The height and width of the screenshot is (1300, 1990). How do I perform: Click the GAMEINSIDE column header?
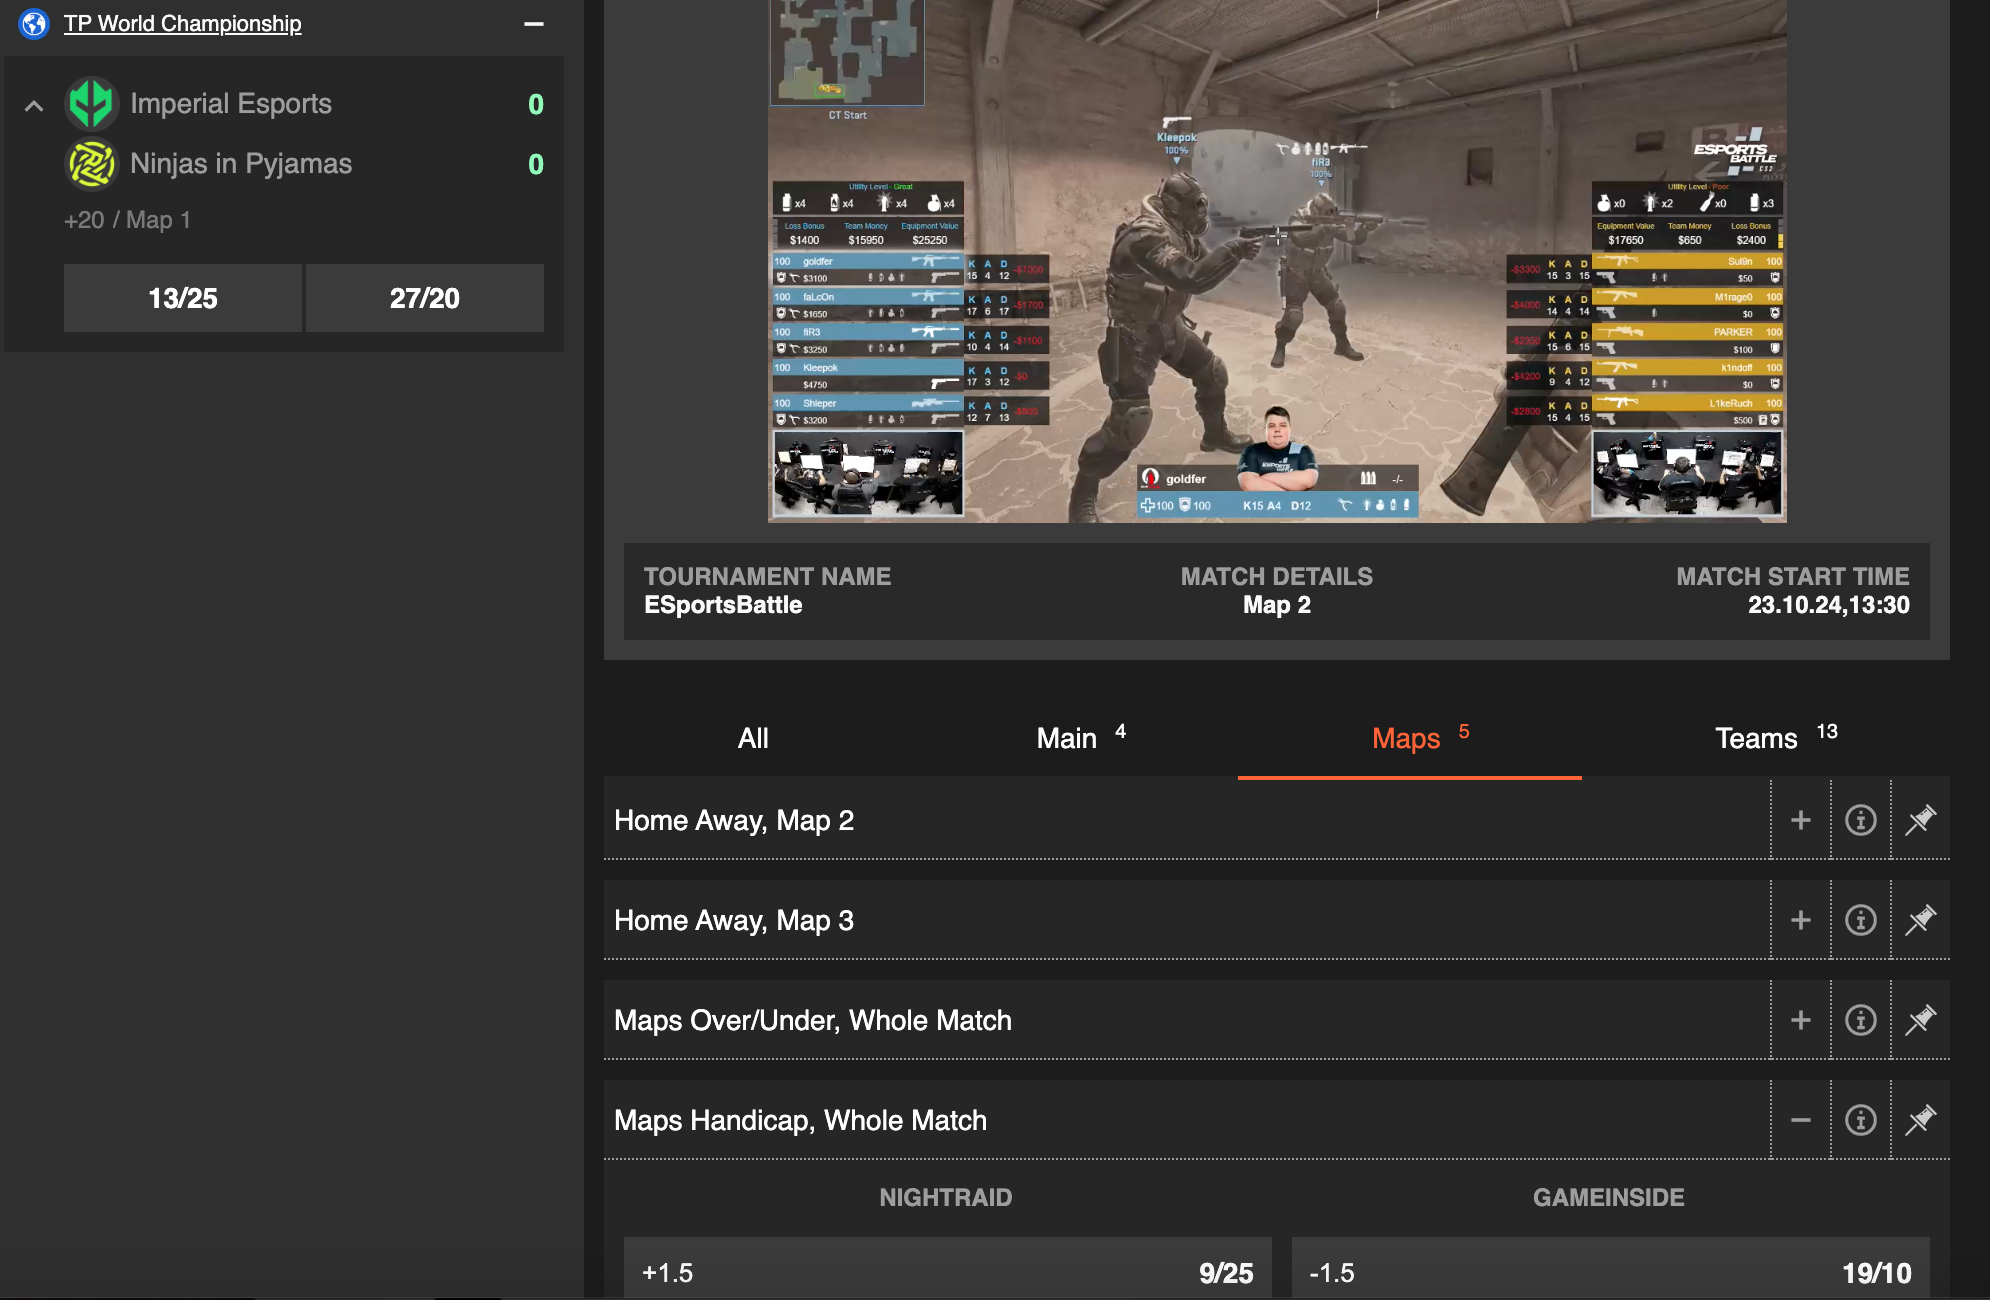[x=1609, y=1197]
